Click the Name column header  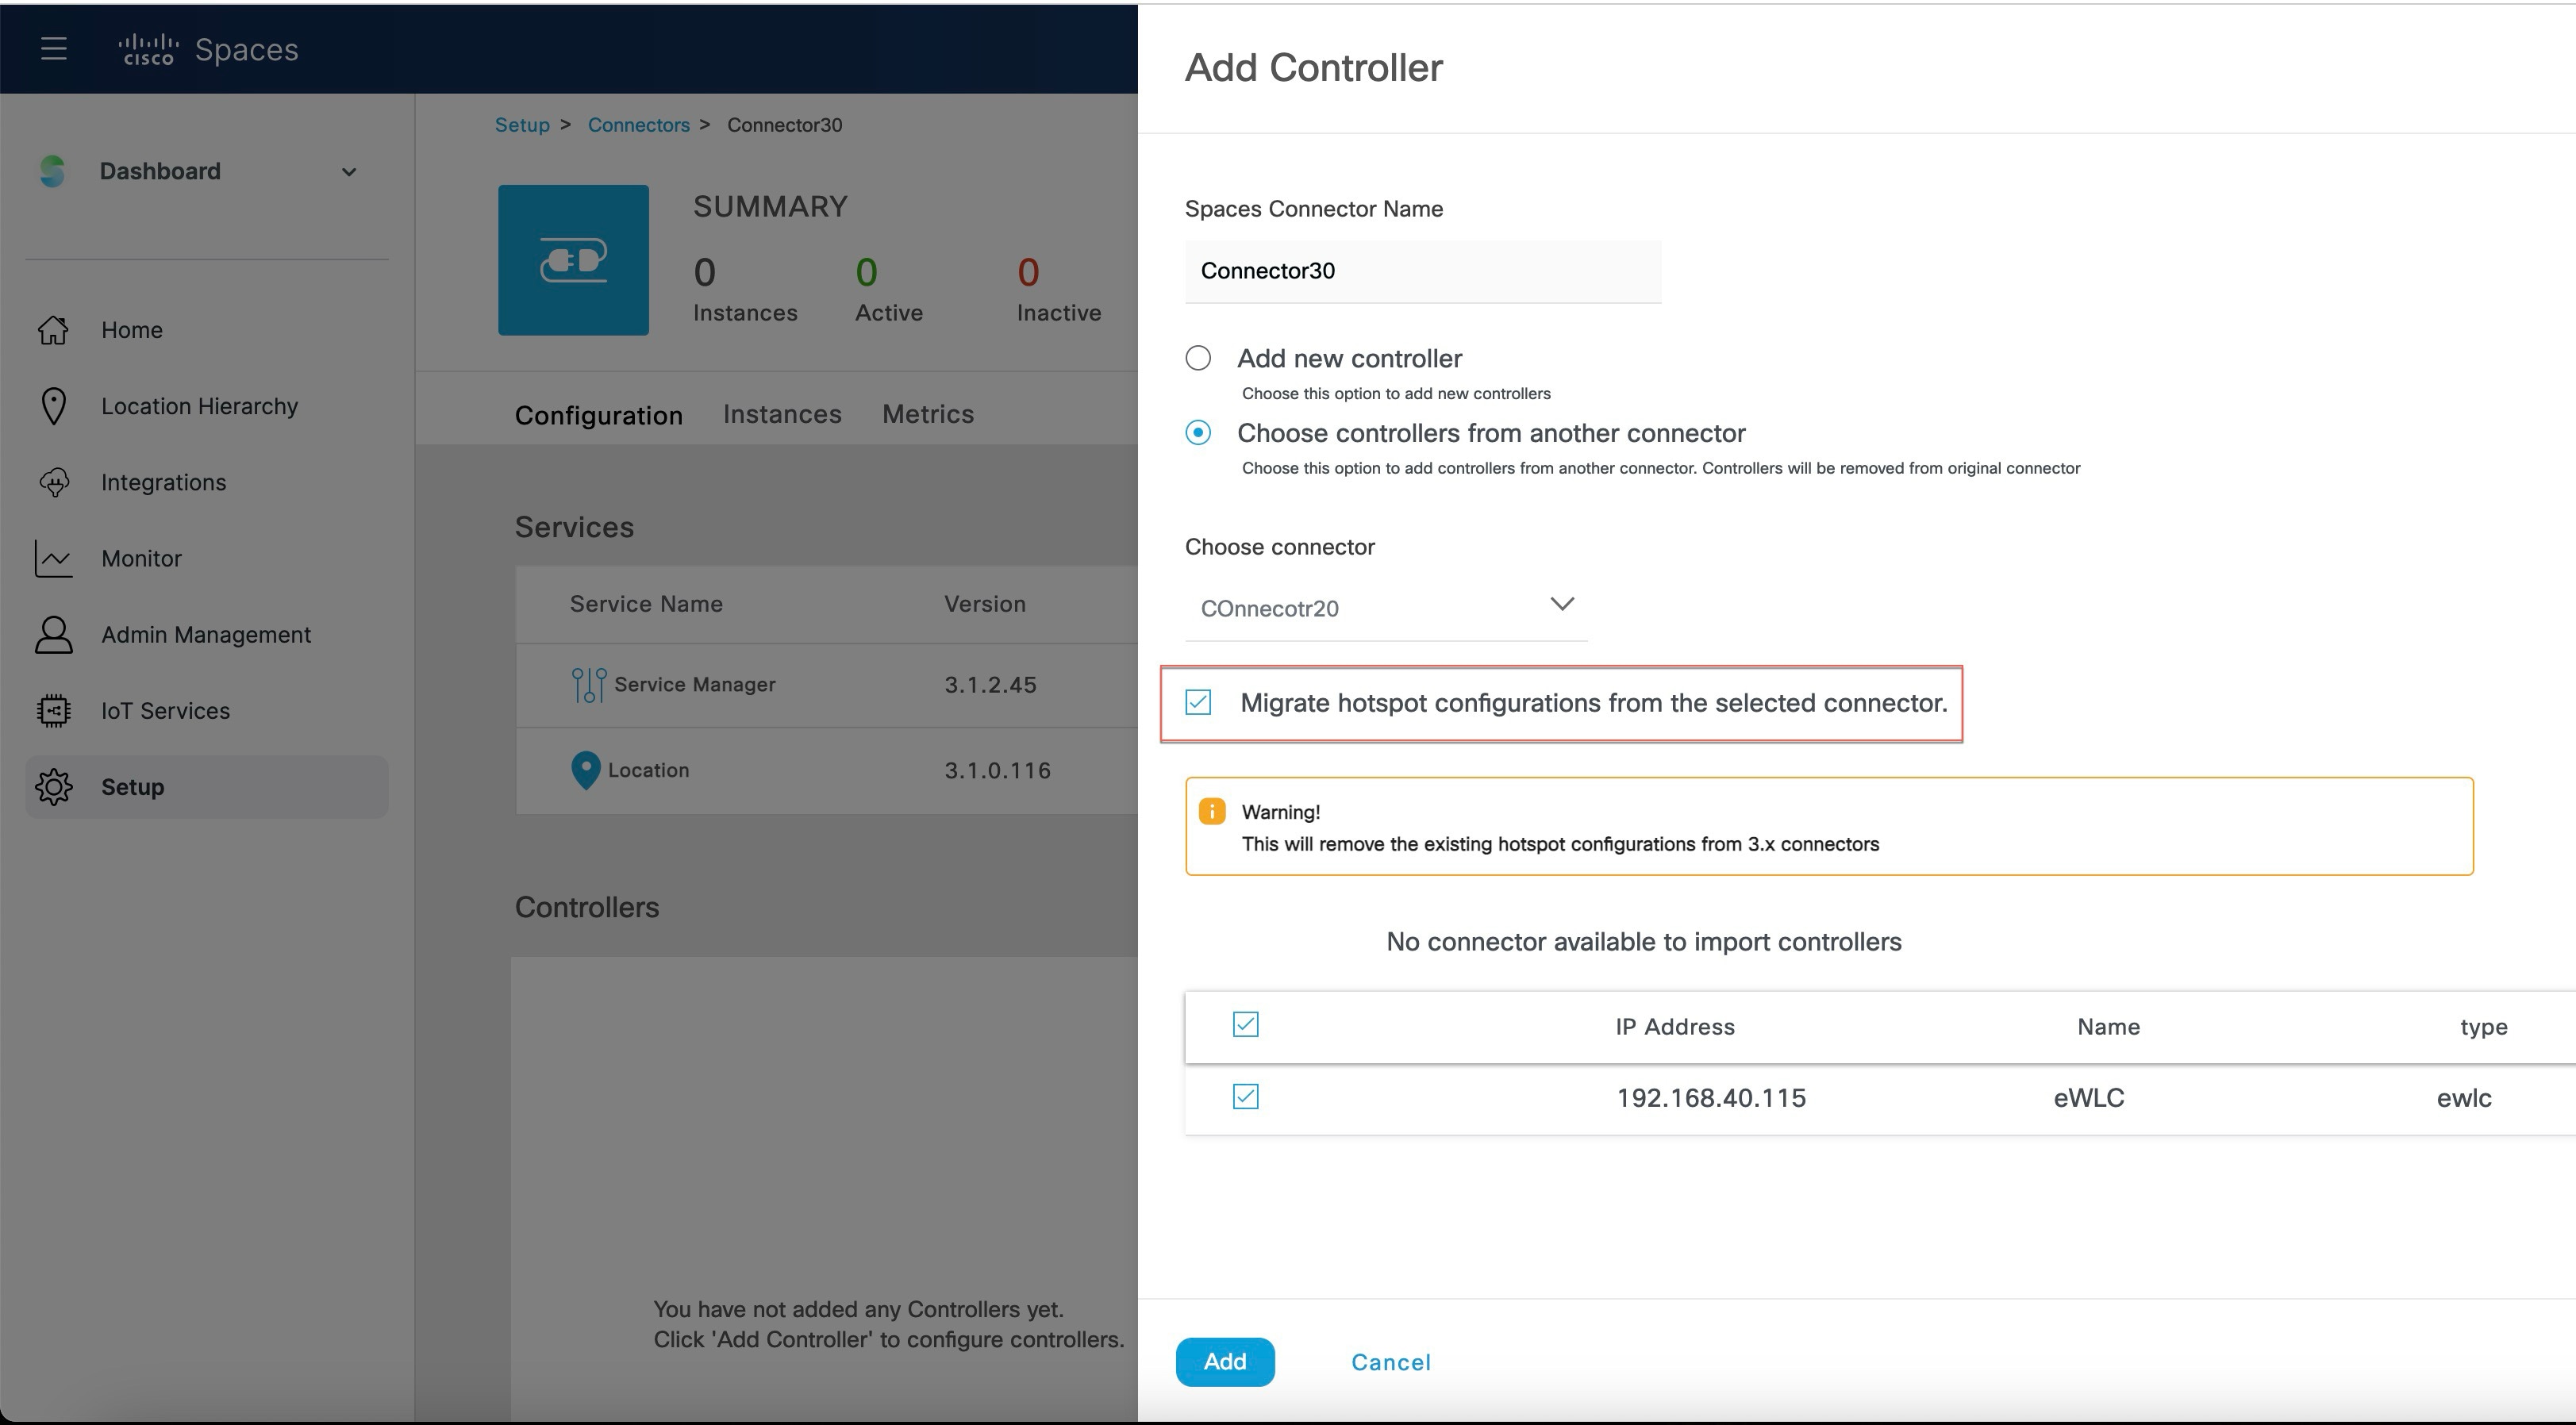tap(2108, 1026)
